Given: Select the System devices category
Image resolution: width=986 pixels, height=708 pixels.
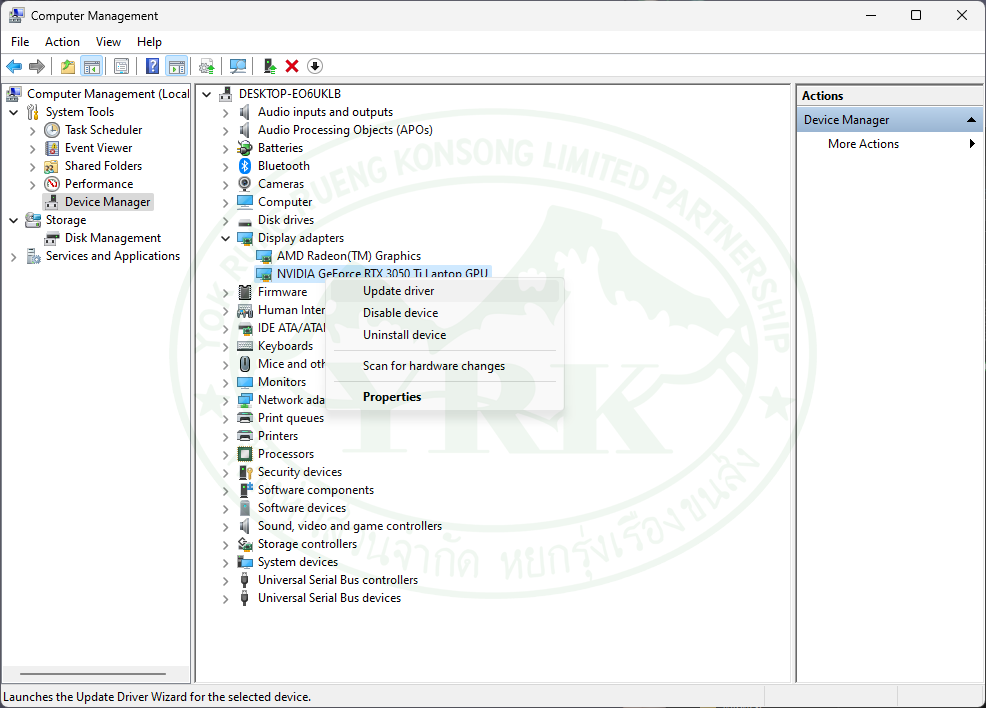Looking at the screenshot, I should pyautogui.click(x=298, y=562).
